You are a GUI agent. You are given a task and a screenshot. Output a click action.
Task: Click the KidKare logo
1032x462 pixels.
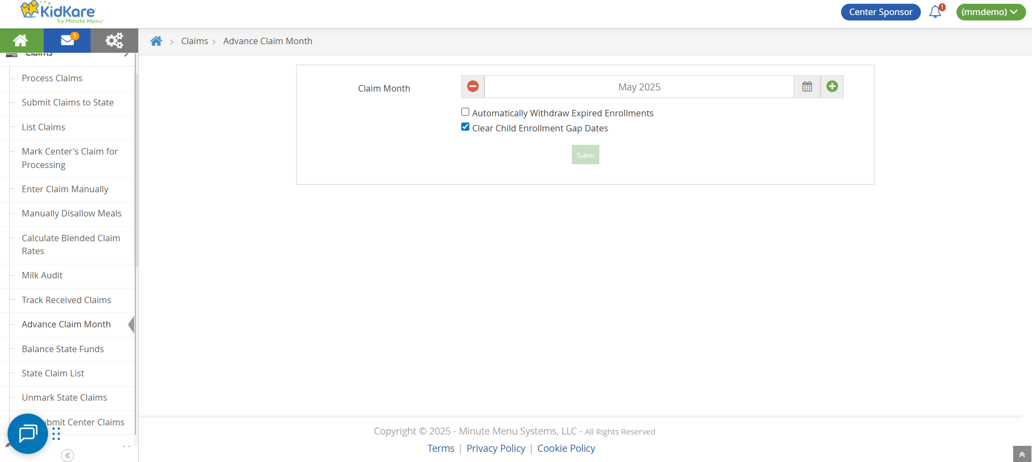(63, 13)
